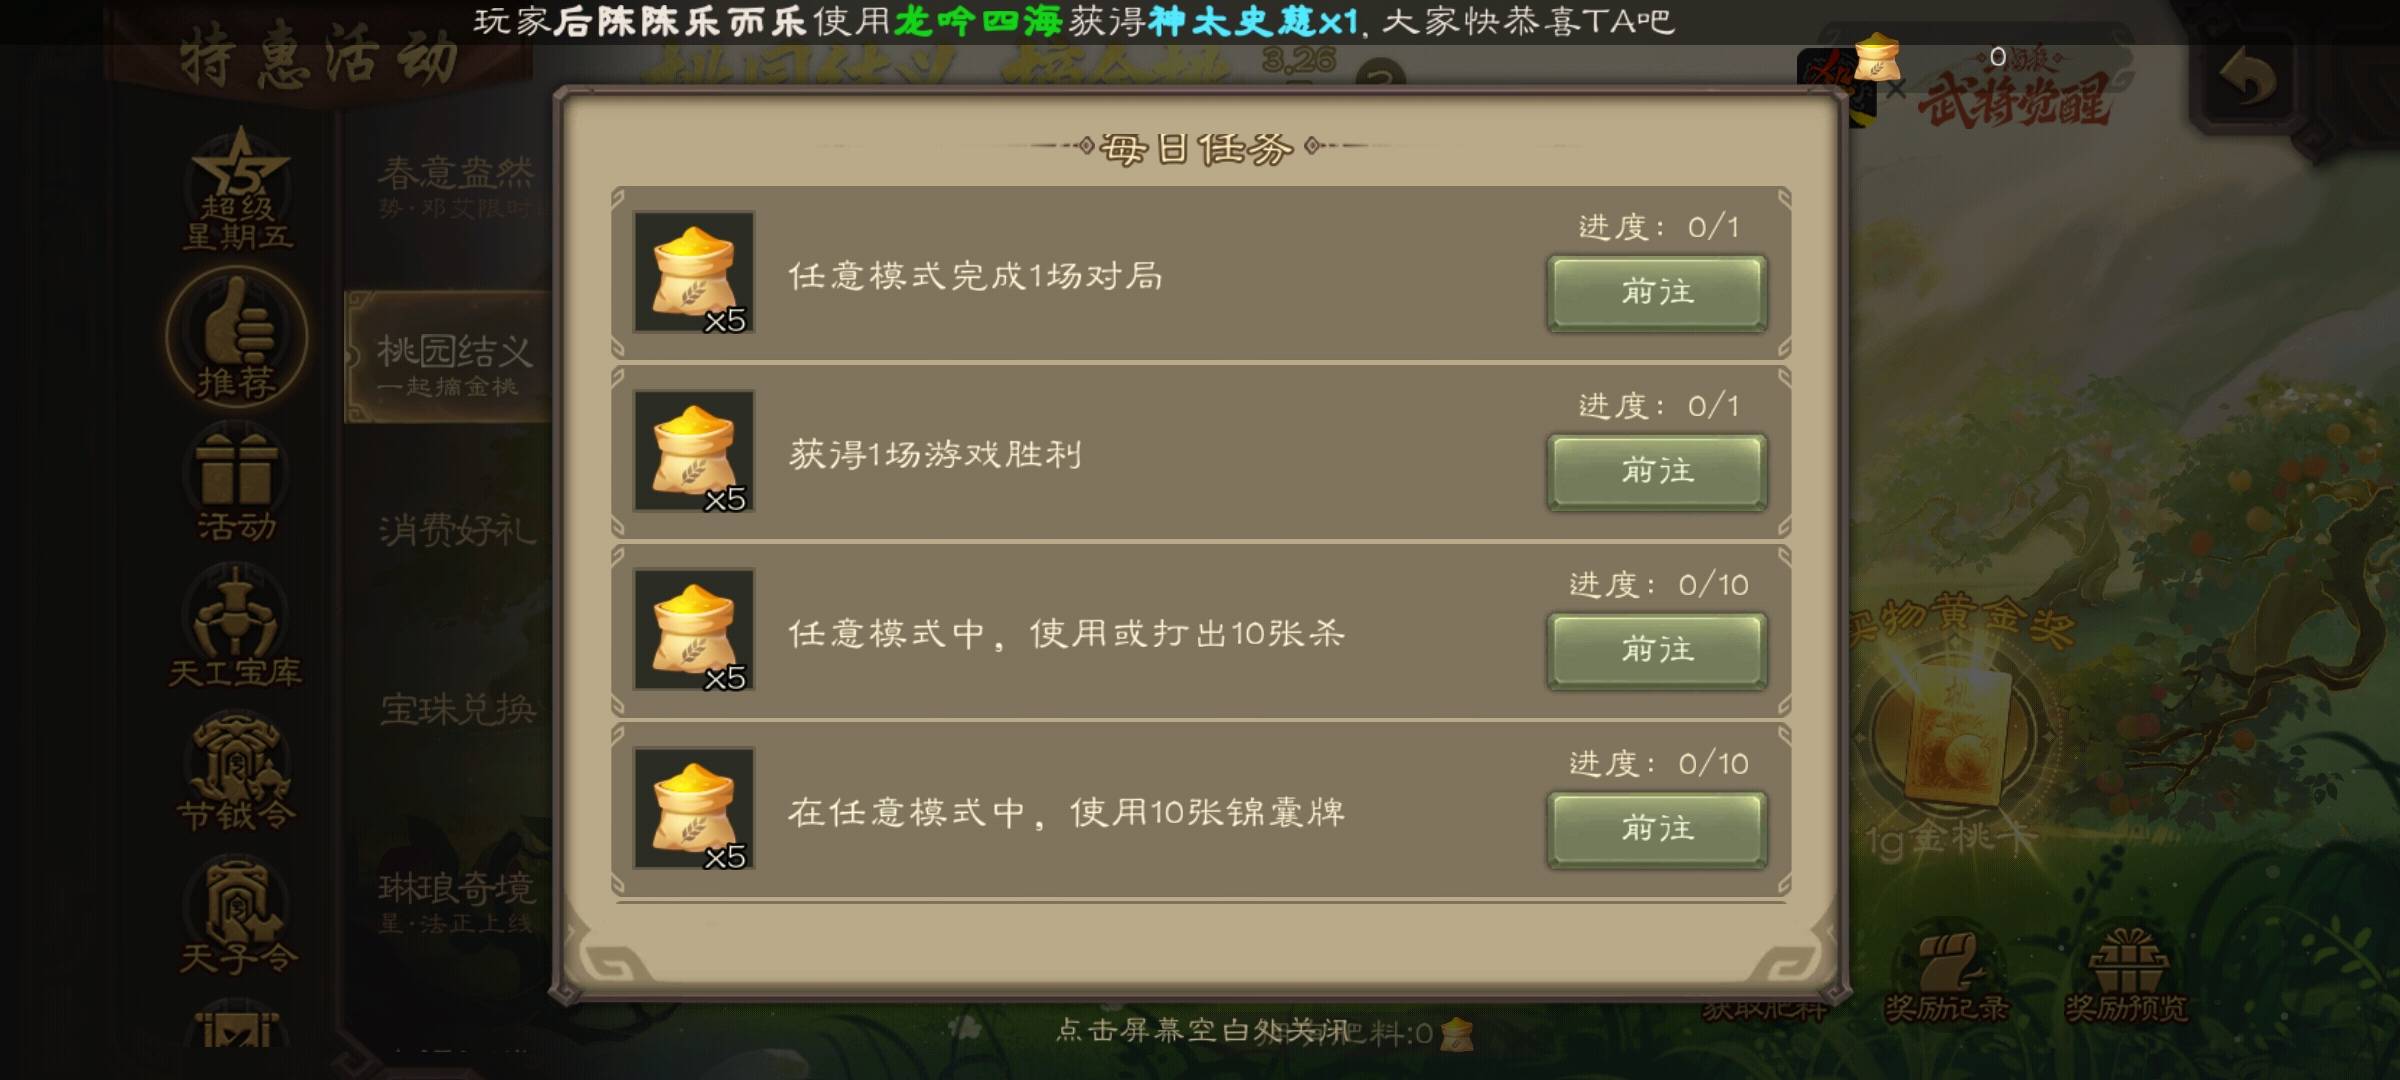This screenshot has width=2400, height=1080.
Task: Click 前往 for 任意模式完成1场对局
Action: click(1657, 293)
